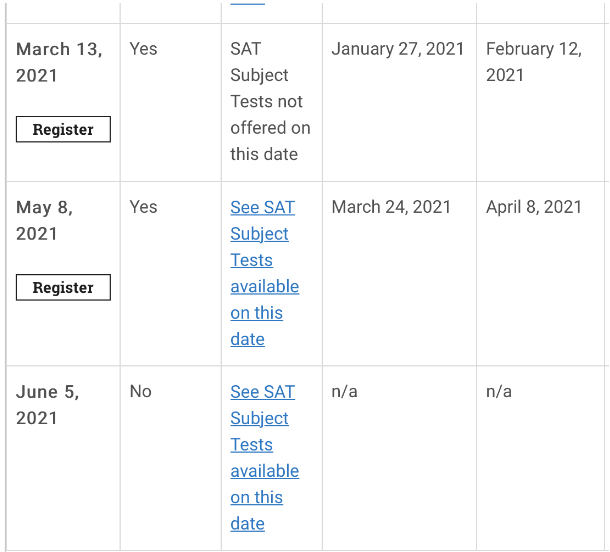
Task: Click 'available' word in May row link
Action: pos(265,287)
